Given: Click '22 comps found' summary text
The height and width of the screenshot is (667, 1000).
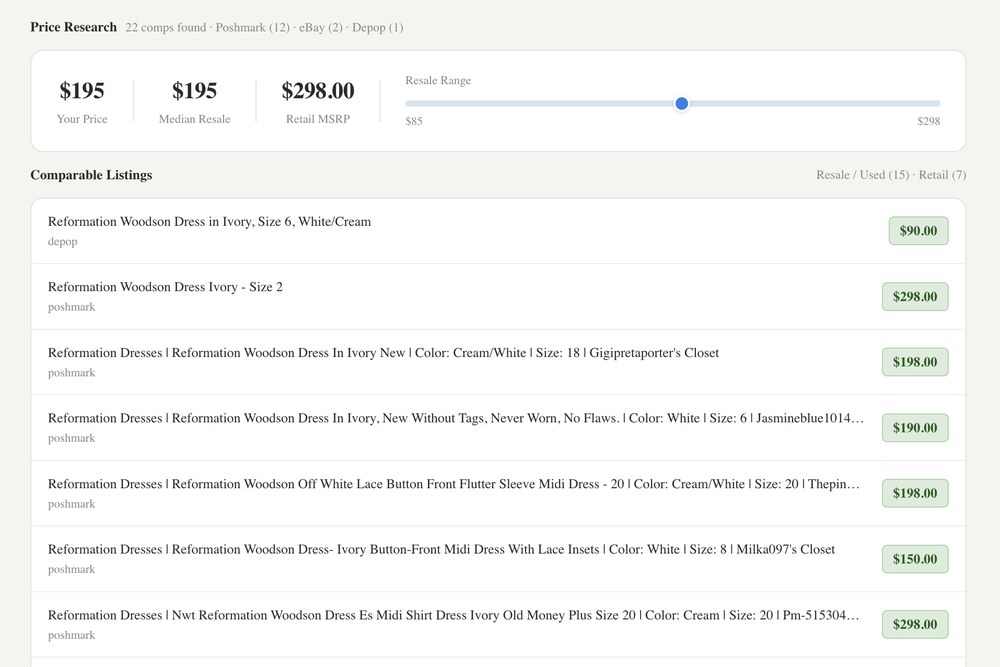Looking at the screenshot, I should pos(166,27).
